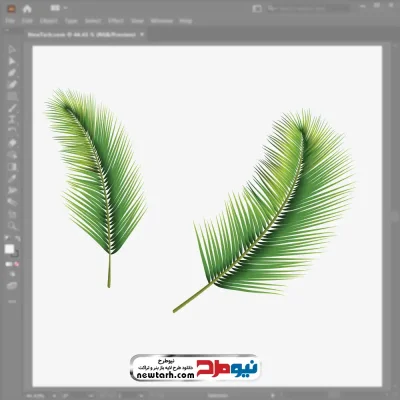Expand the zoom level dropdown in status bar
The height and width of the screenshot is (400, 400).
point(54,396)
